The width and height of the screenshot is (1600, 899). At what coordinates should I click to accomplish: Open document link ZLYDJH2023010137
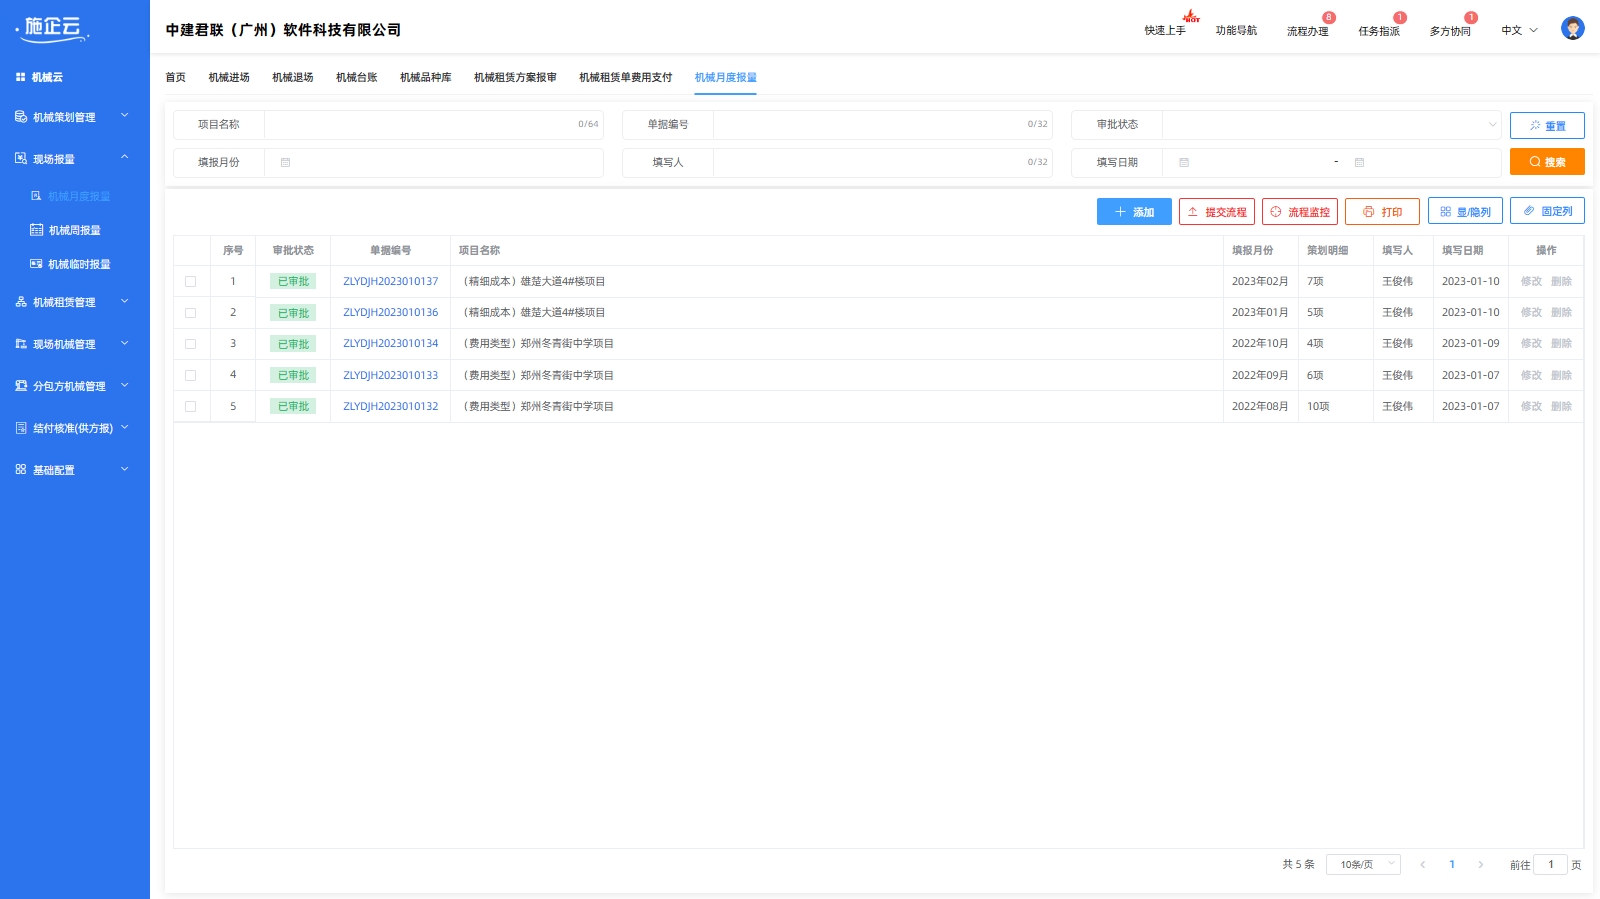point(390,282)
